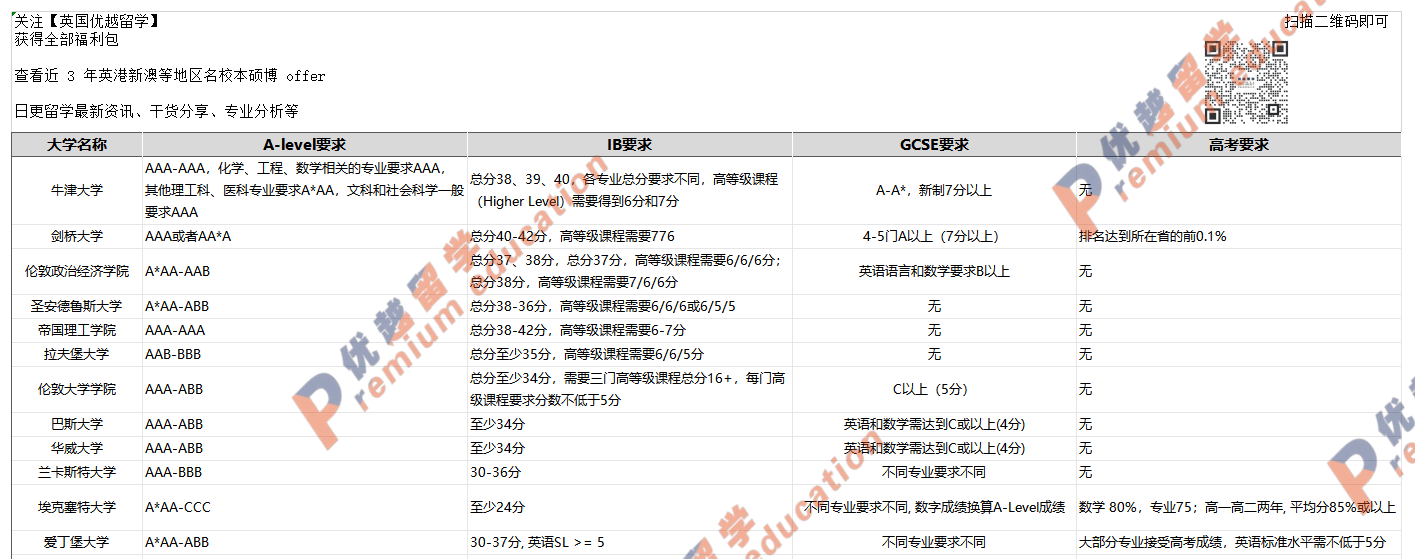Click the 关注【英国优越留学】 text line
1415x559 pixels.
pyautogui.click(x=87, y=21)
